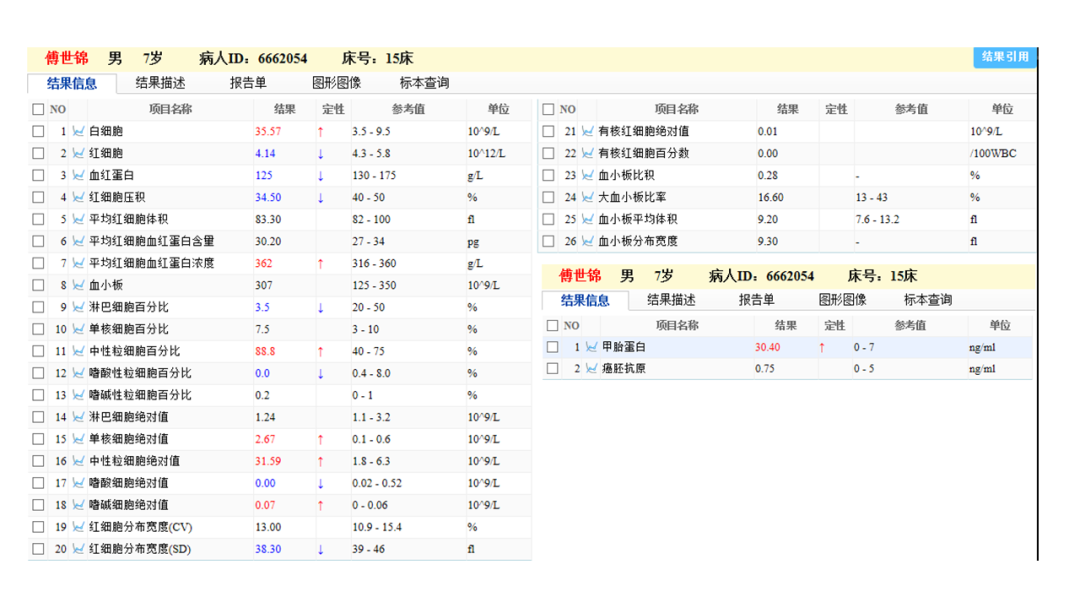Click the chart icon for 血小板比积

pos(588,175)
